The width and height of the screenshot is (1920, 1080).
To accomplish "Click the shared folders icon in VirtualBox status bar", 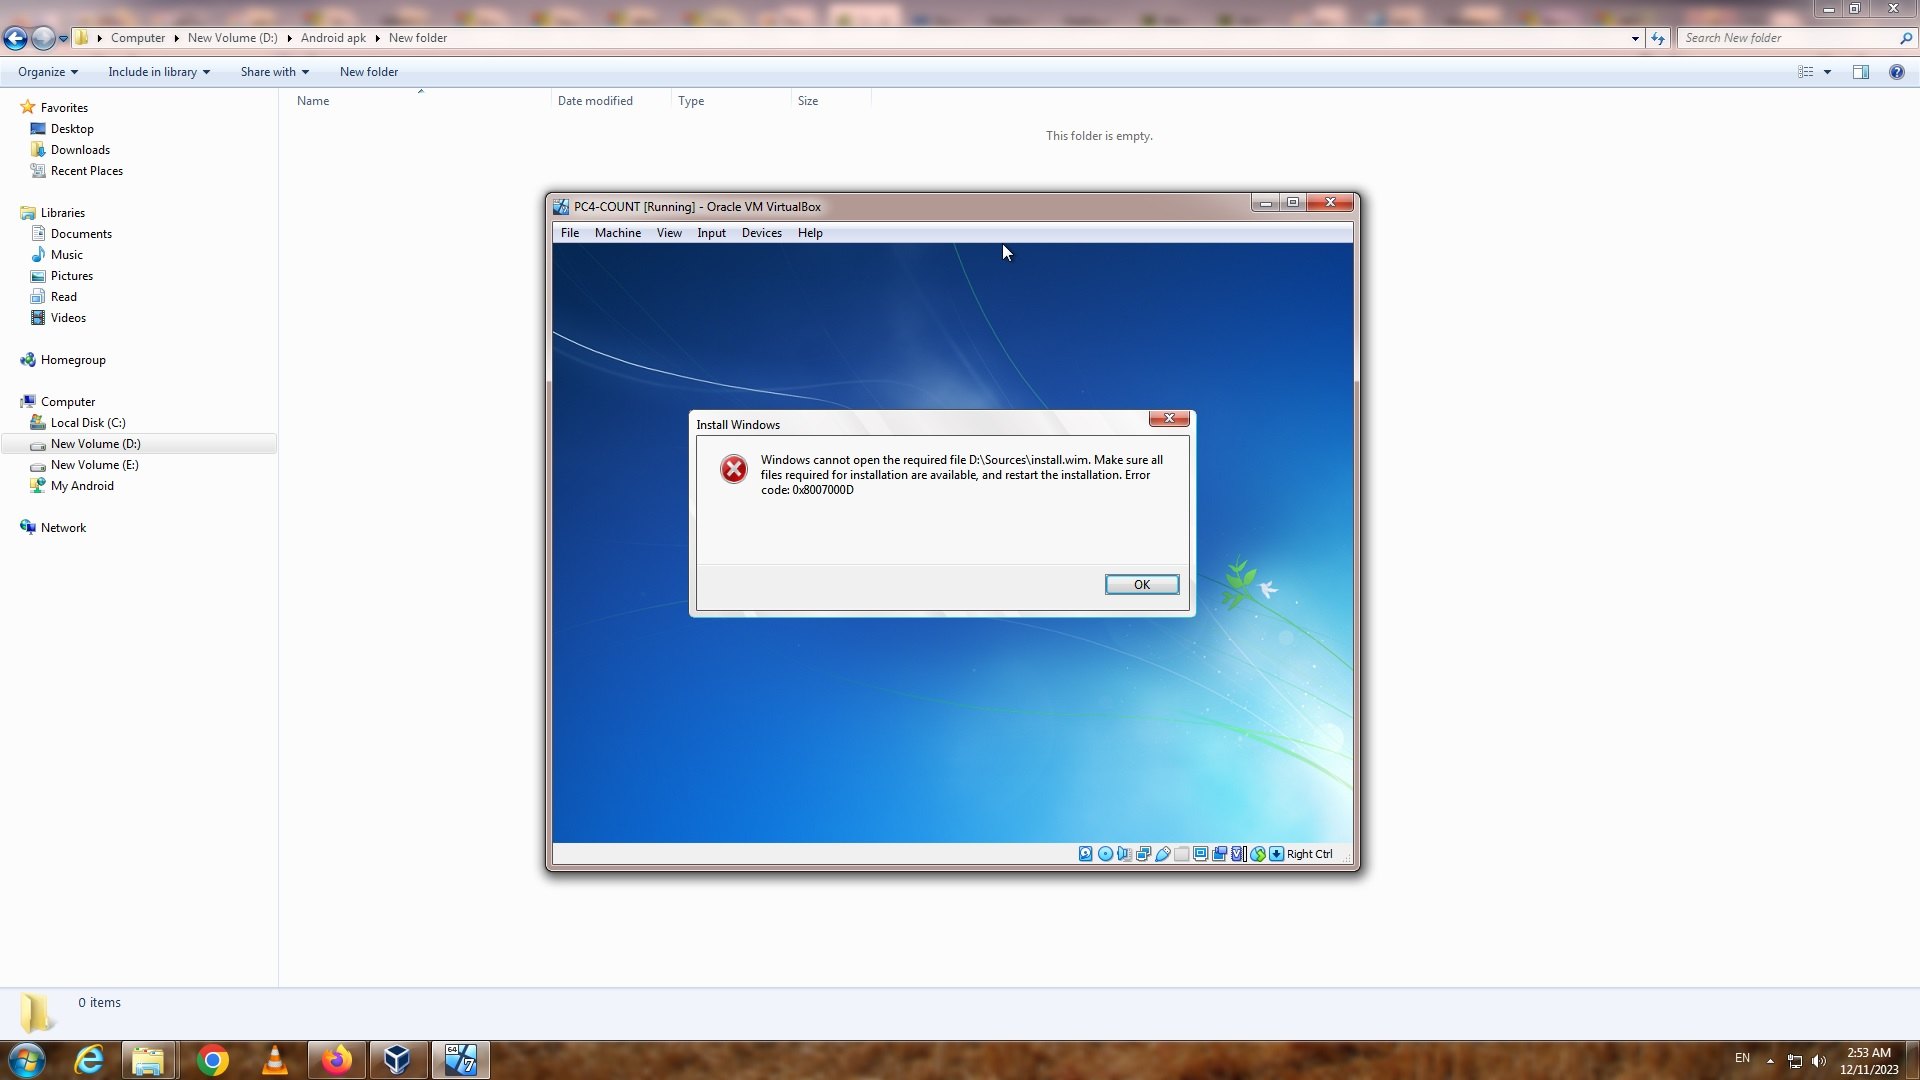I will (x=1181, y=854).
